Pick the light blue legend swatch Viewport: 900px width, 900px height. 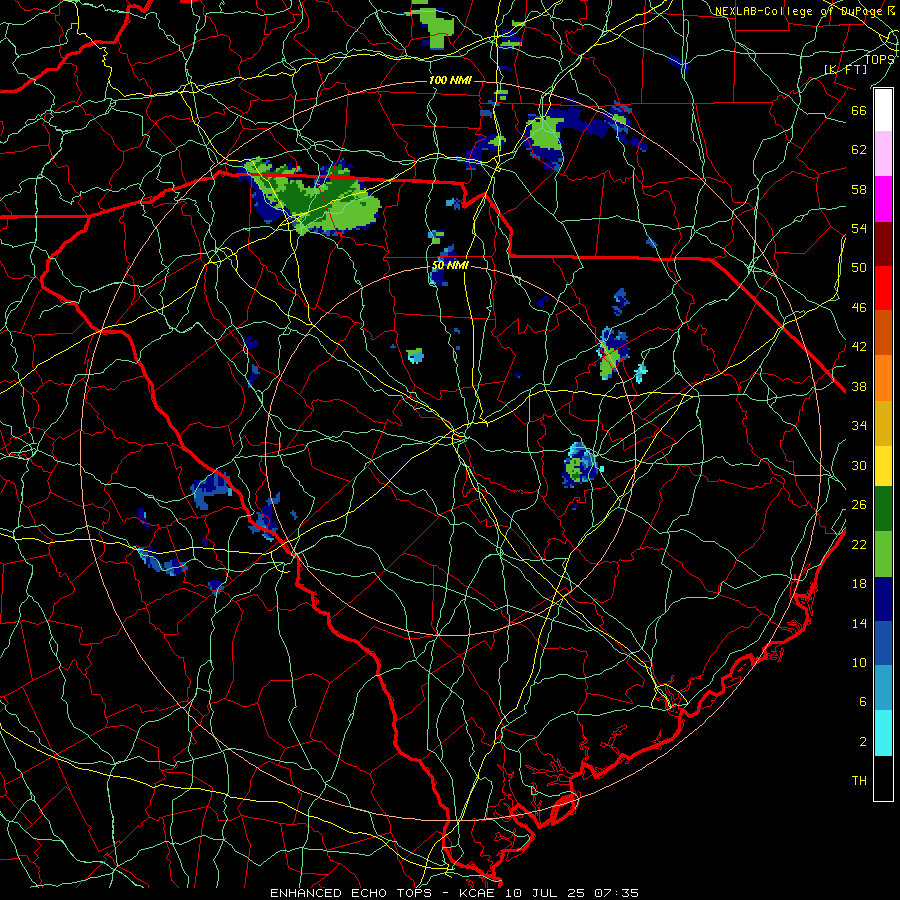883,687
